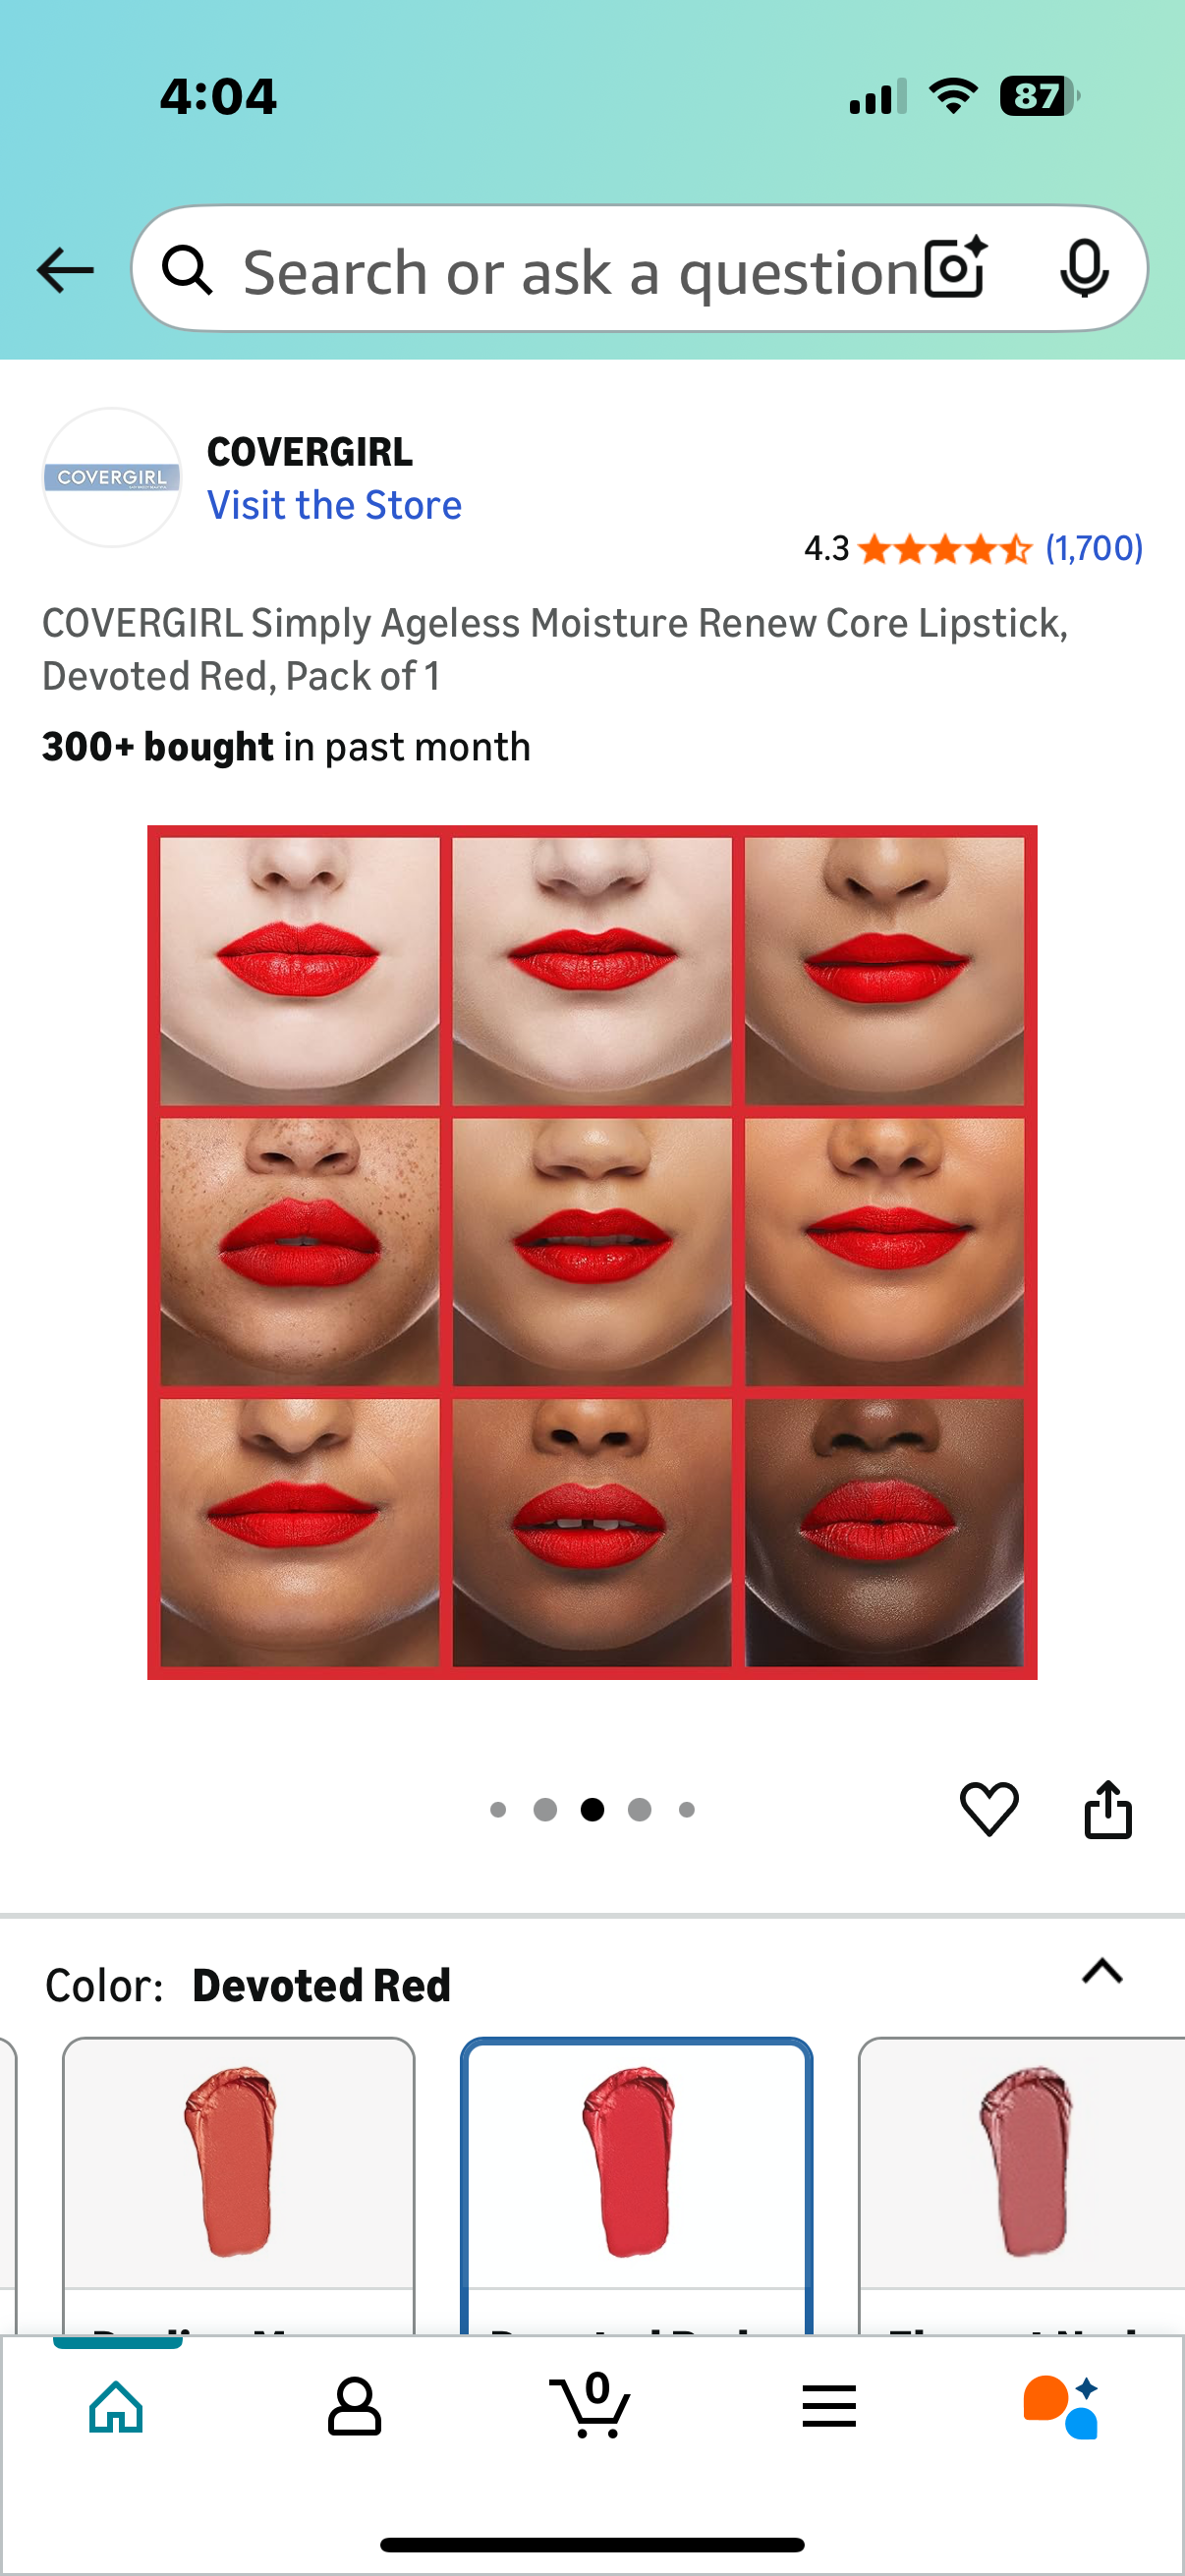Tap the nine-lips product image
This screenshot has height=2576, width=1185.
pyautogui.click(x=592, y=1252)
